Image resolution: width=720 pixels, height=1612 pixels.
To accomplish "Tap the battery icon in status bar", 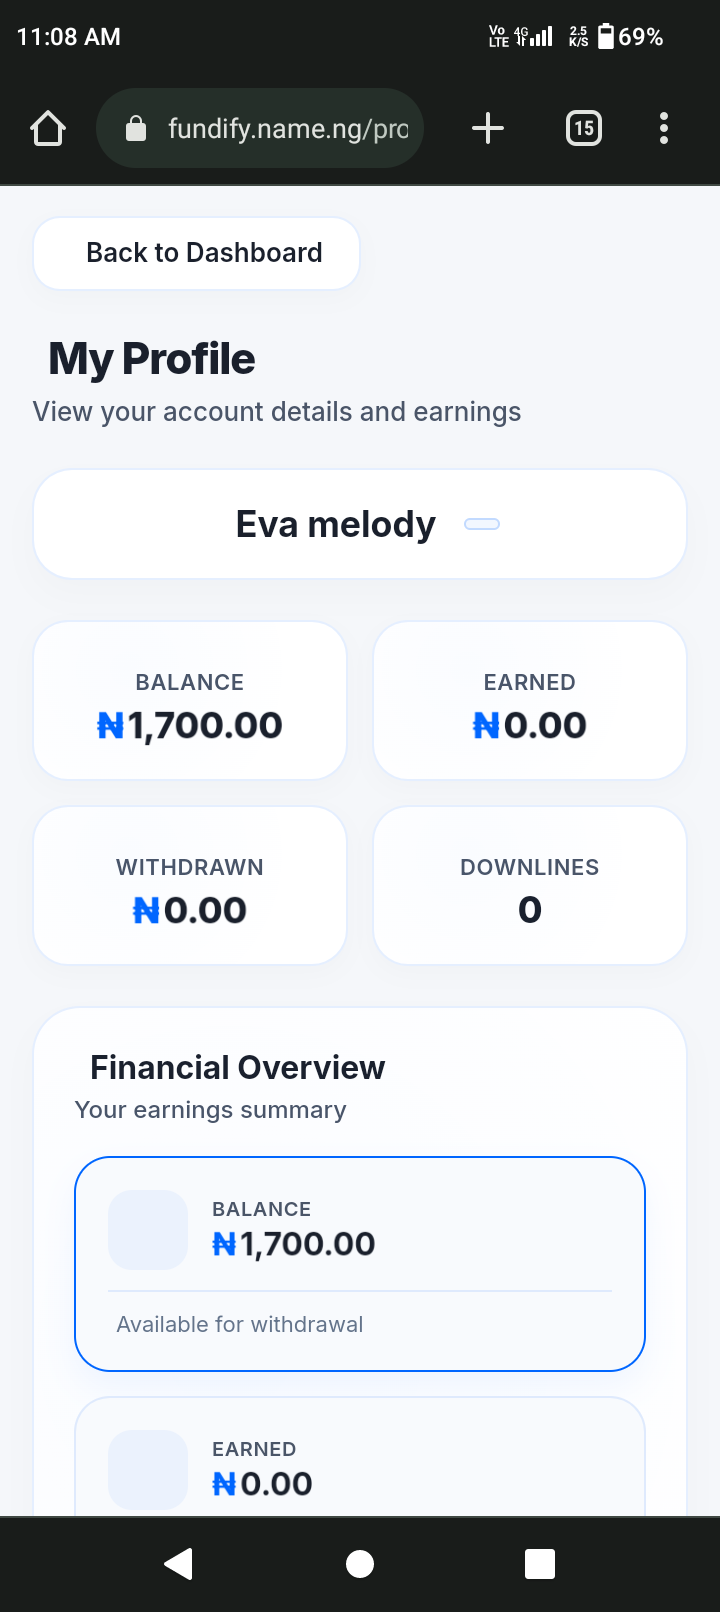I will click(606, 37).
